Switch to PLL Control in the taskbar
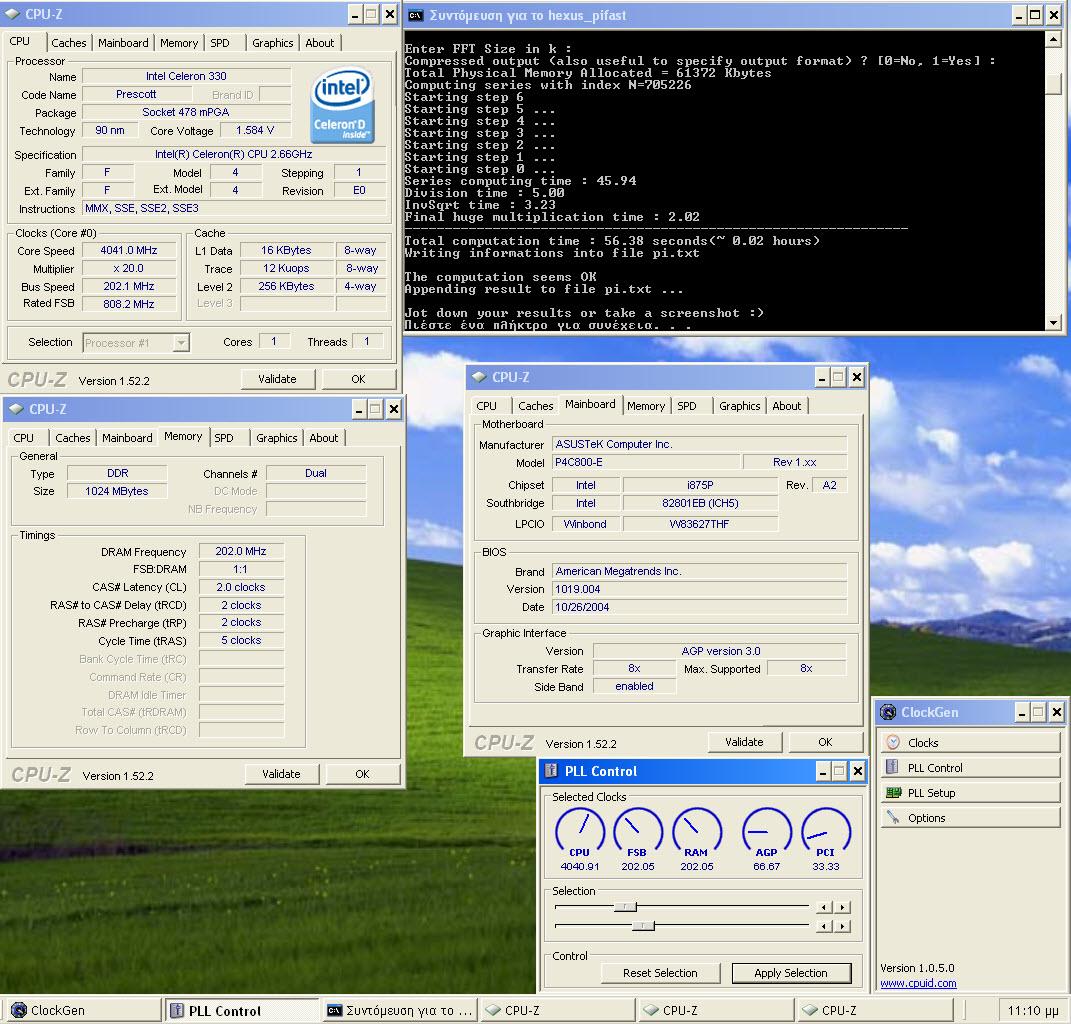Image resolution: width=1071 pixels, height=1024 pixels. 242,1010
